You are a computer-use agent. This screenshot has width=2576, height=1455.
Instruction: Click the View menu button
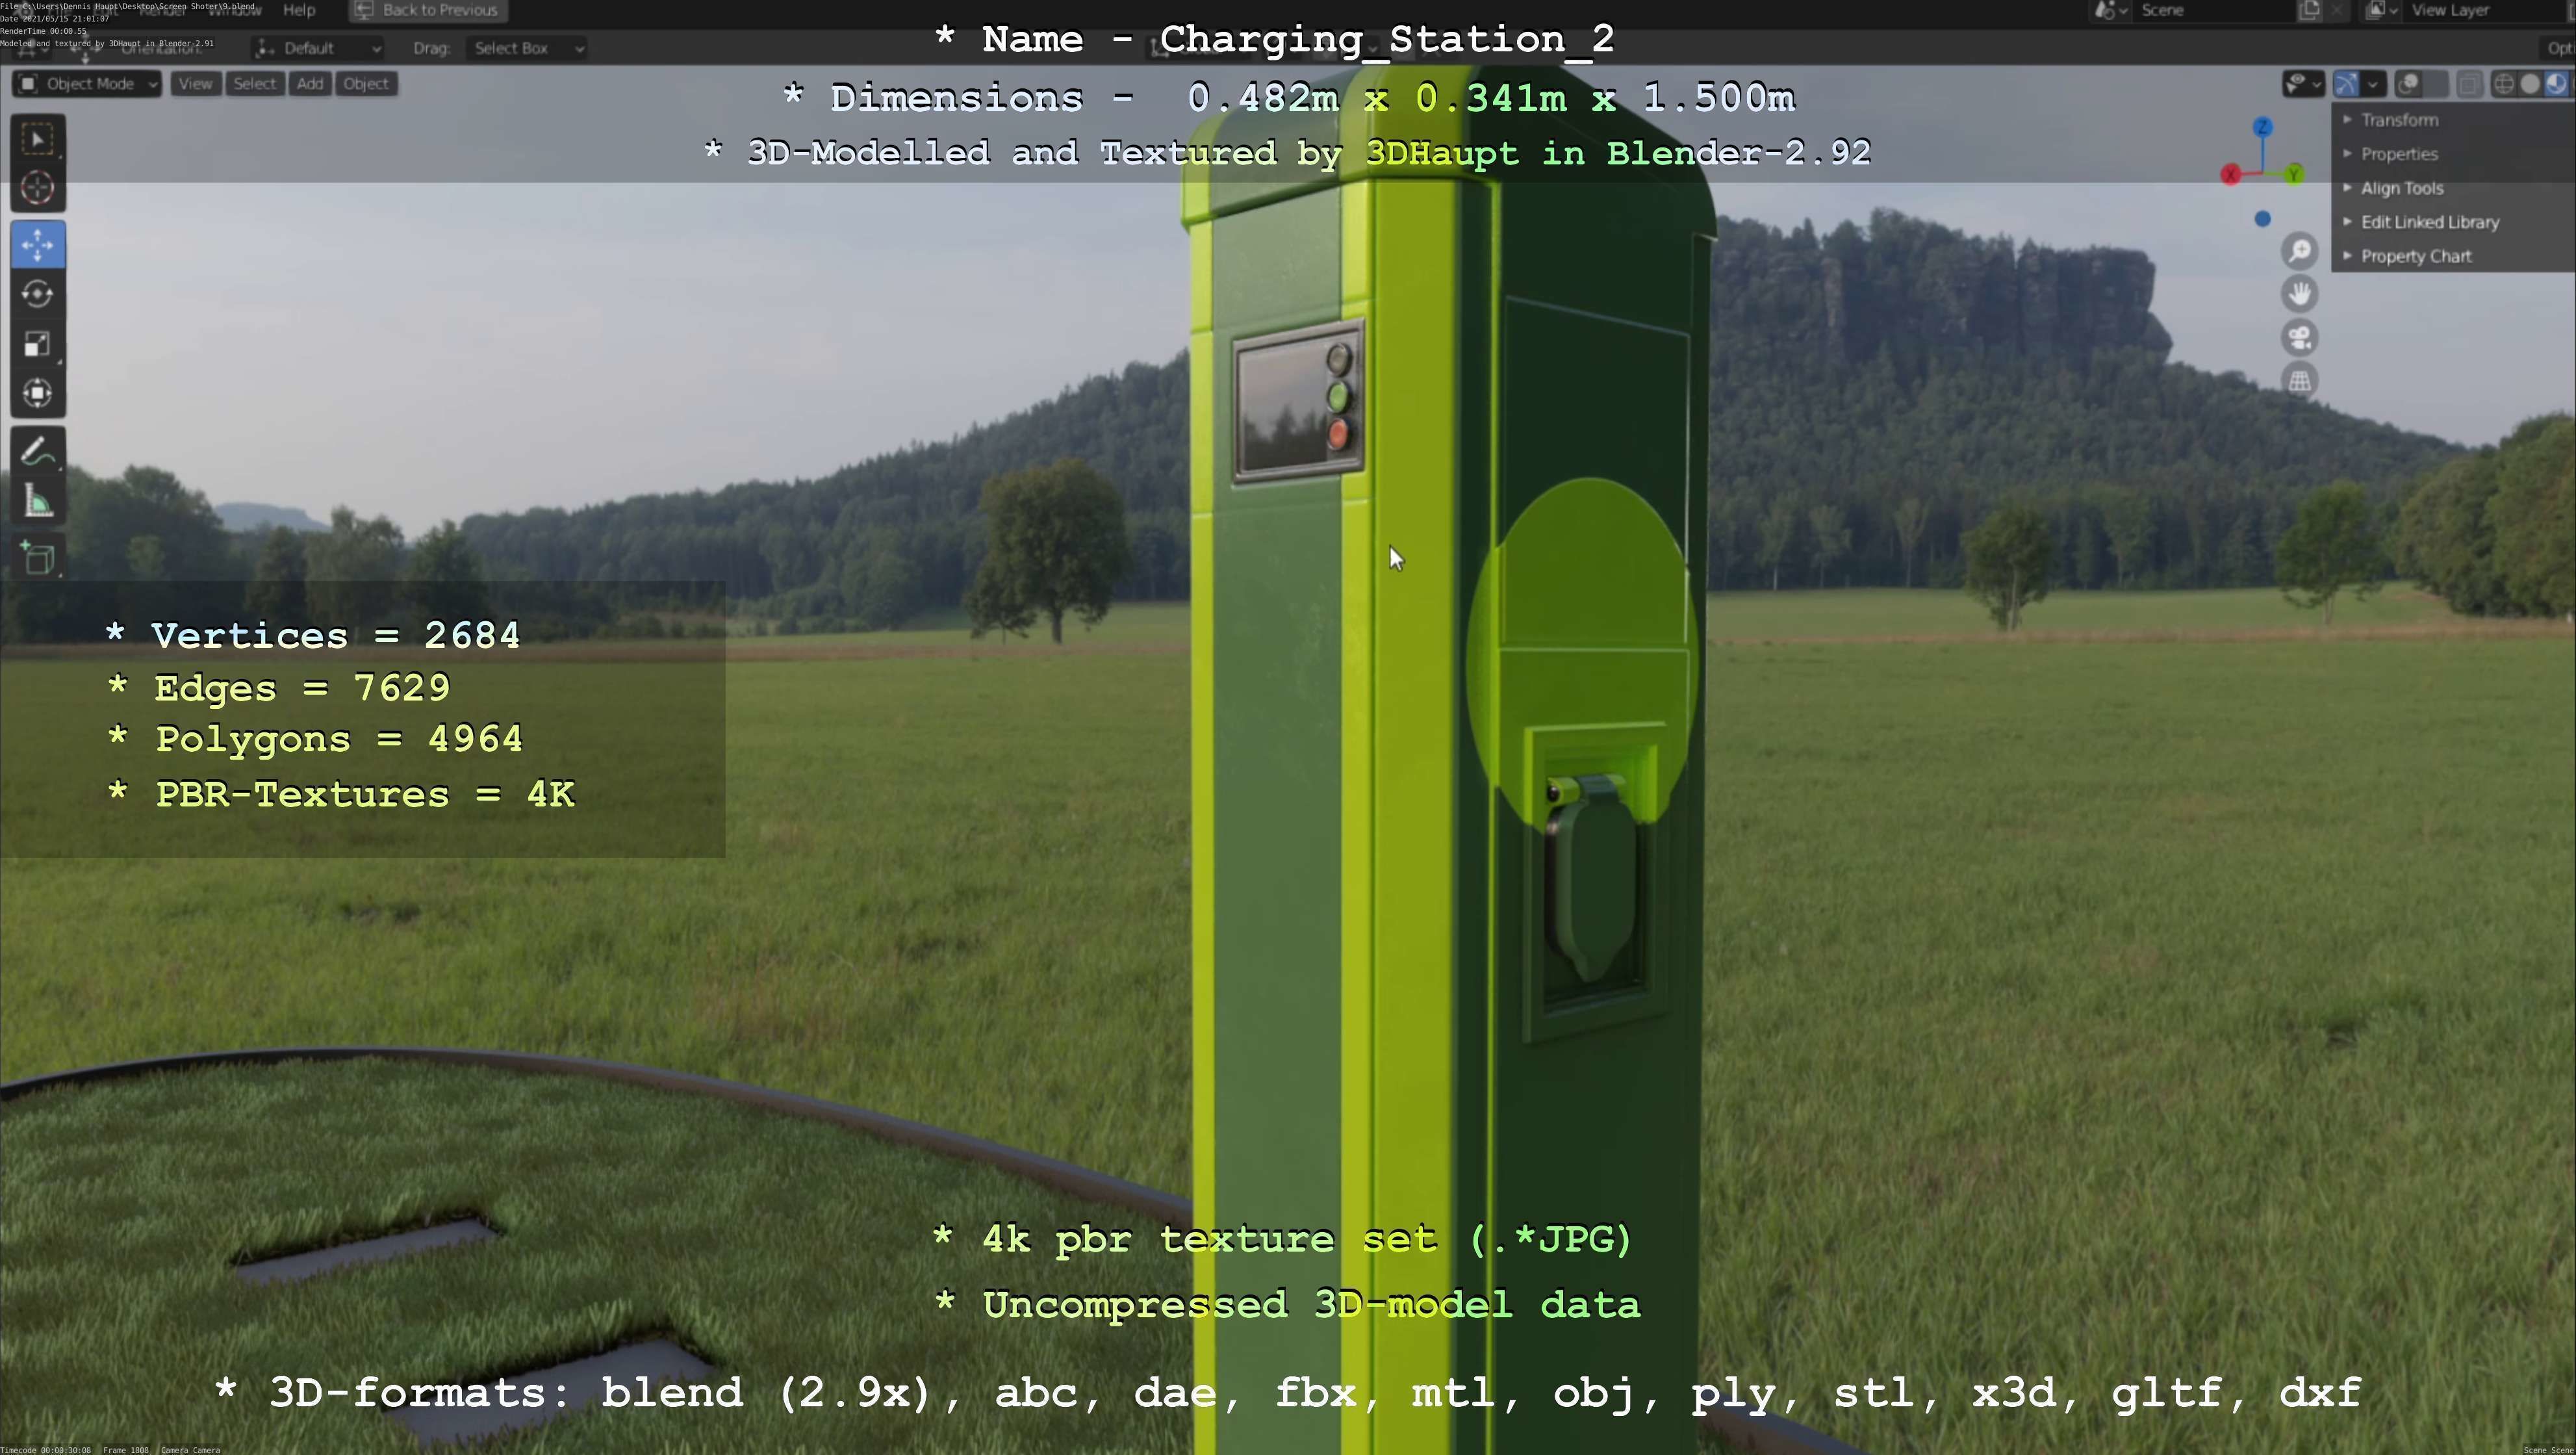[195, 84]
